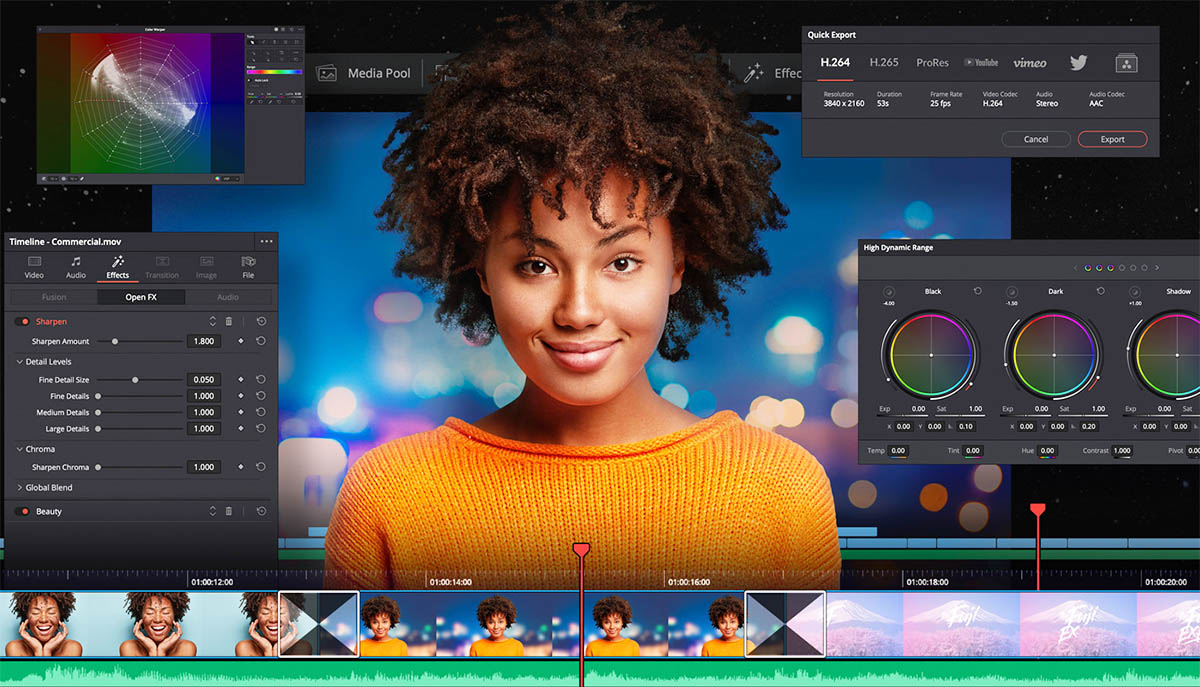Choose the Twitter preset in Quick Export
The width and height of the screenshot is (1200, 687).
tap(1078, 62)
